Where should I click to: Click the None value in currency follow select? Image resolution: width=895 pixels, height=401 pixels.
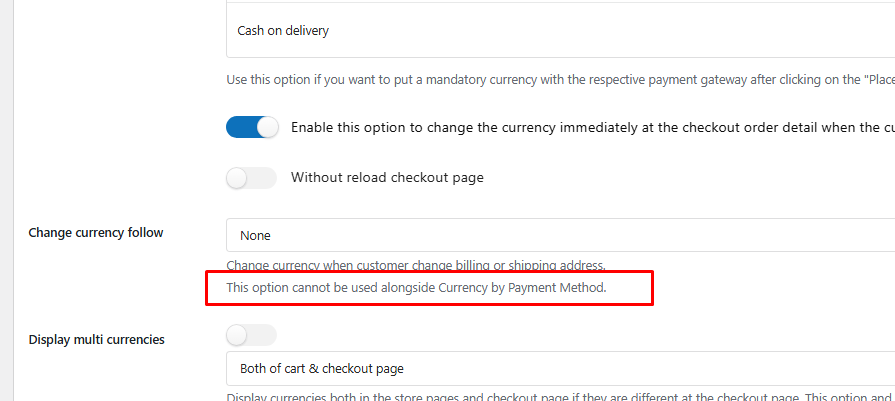click(255, 236)
